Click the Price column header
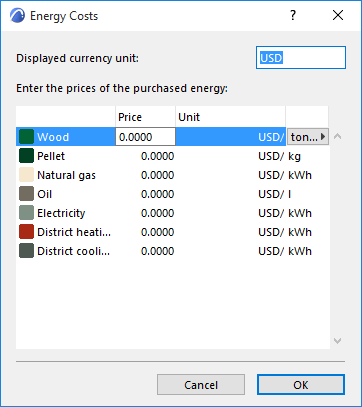 tap(145, 117)
